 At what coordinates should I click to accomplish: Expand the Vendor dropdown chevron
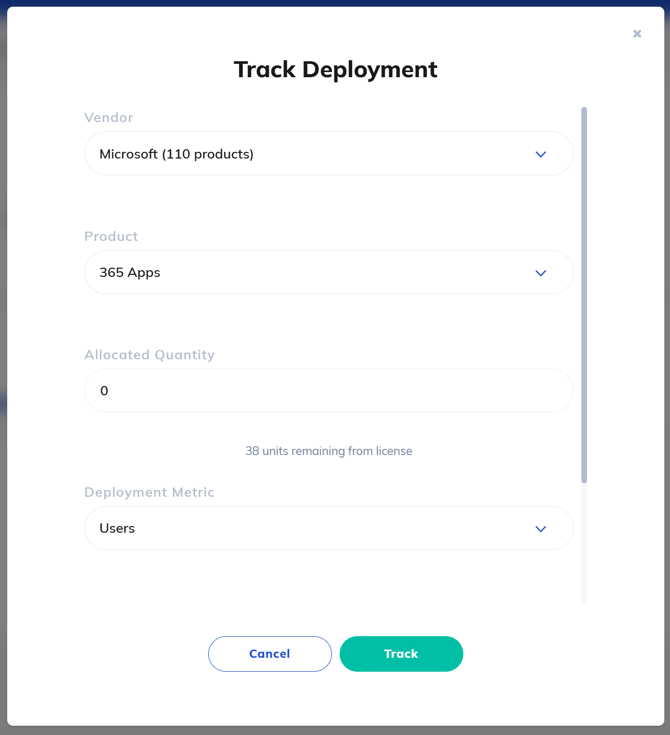tap(540, 154)
